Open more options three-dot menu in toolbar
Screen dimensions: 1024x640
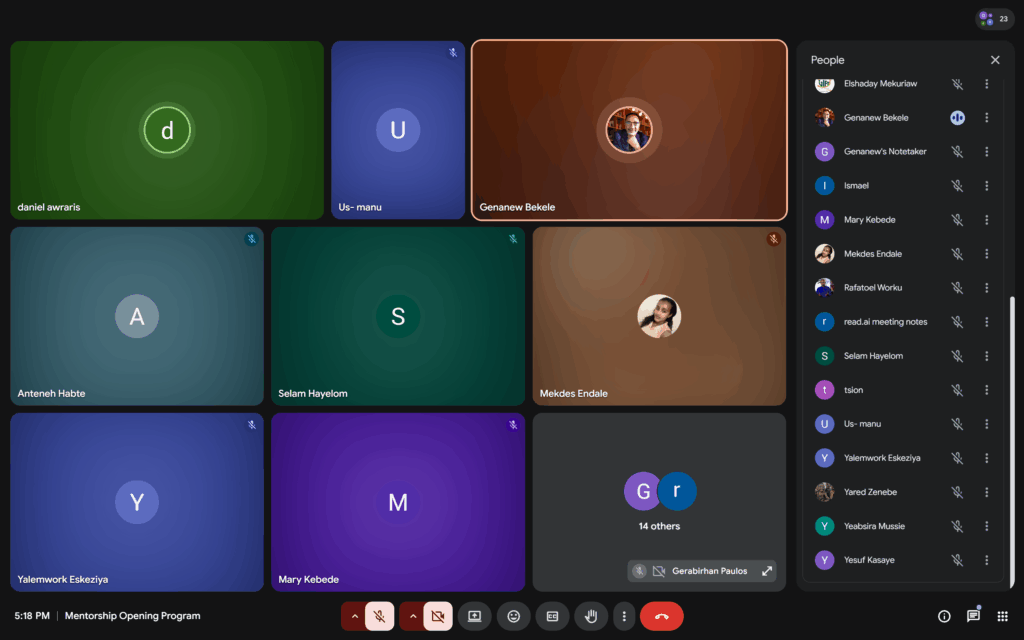(624, 616)
